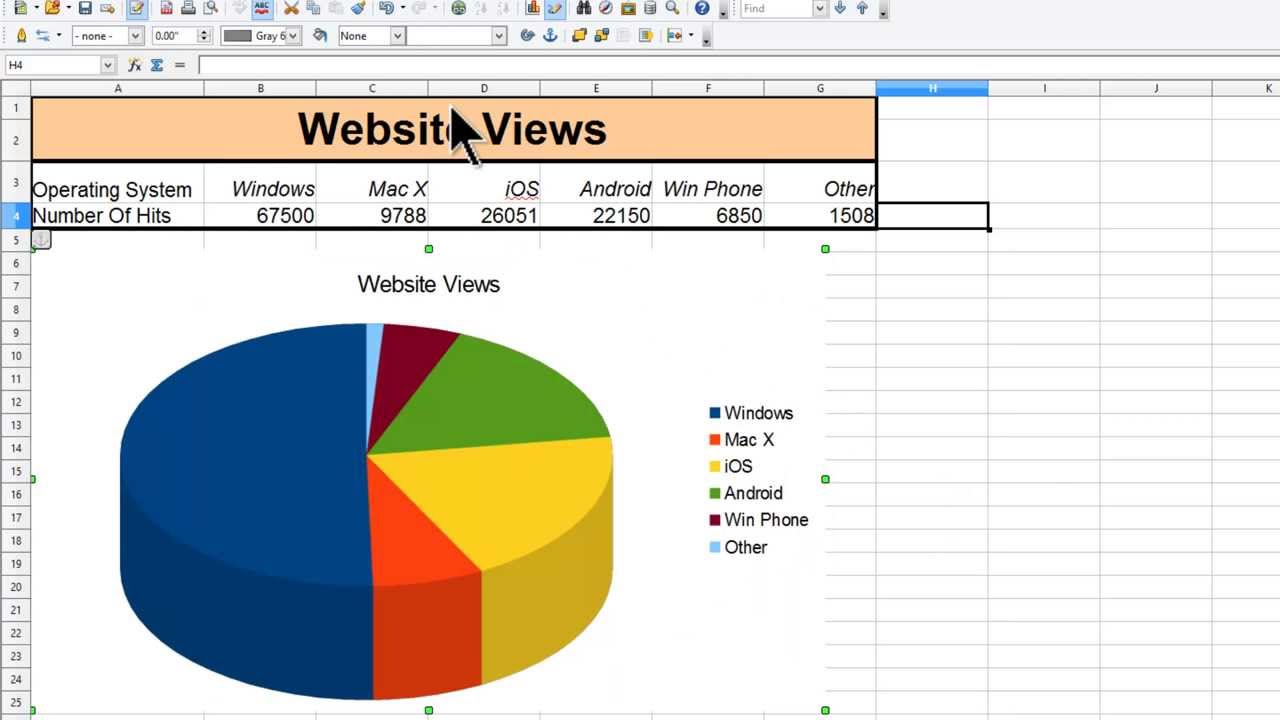This screenshot has height=720, width=1280.
Task: Open Find & Replace binoculars icon
Action: [x=583, y=8]
